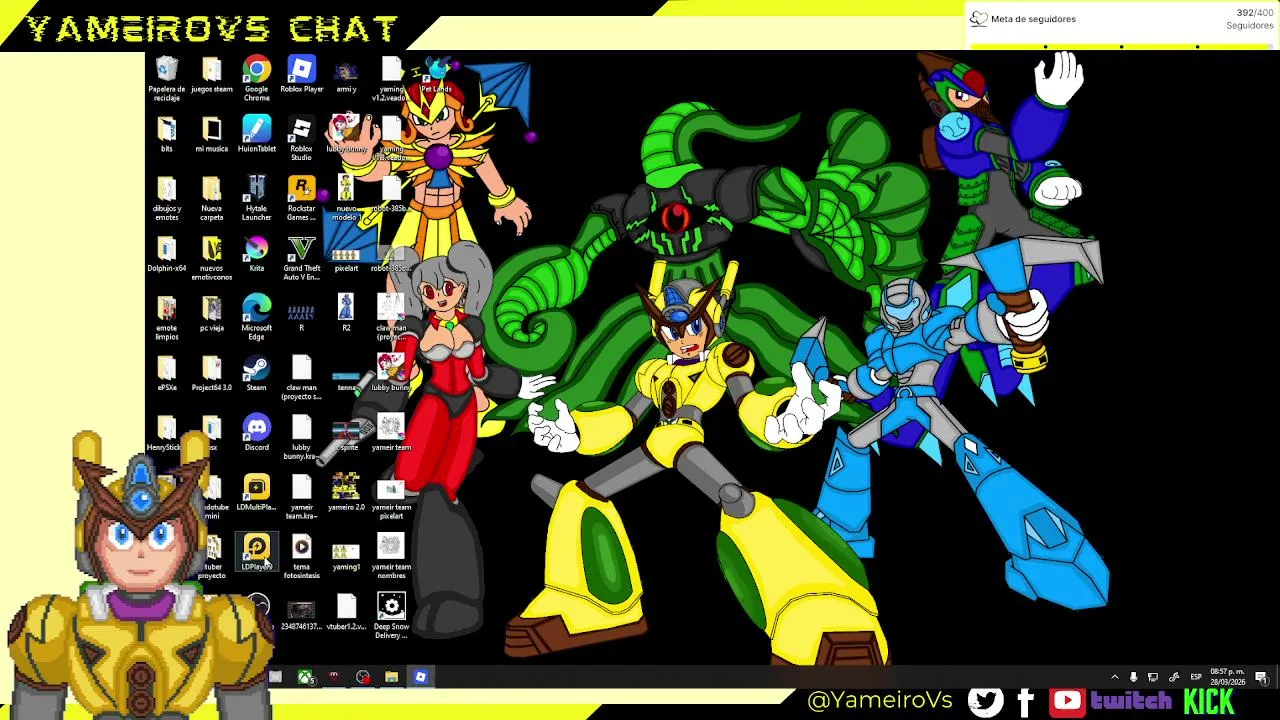Viewport: 1280px width, 720px height.
Task: Launch the Roblox Studio shortcut
Action: [x=301, y=138]
